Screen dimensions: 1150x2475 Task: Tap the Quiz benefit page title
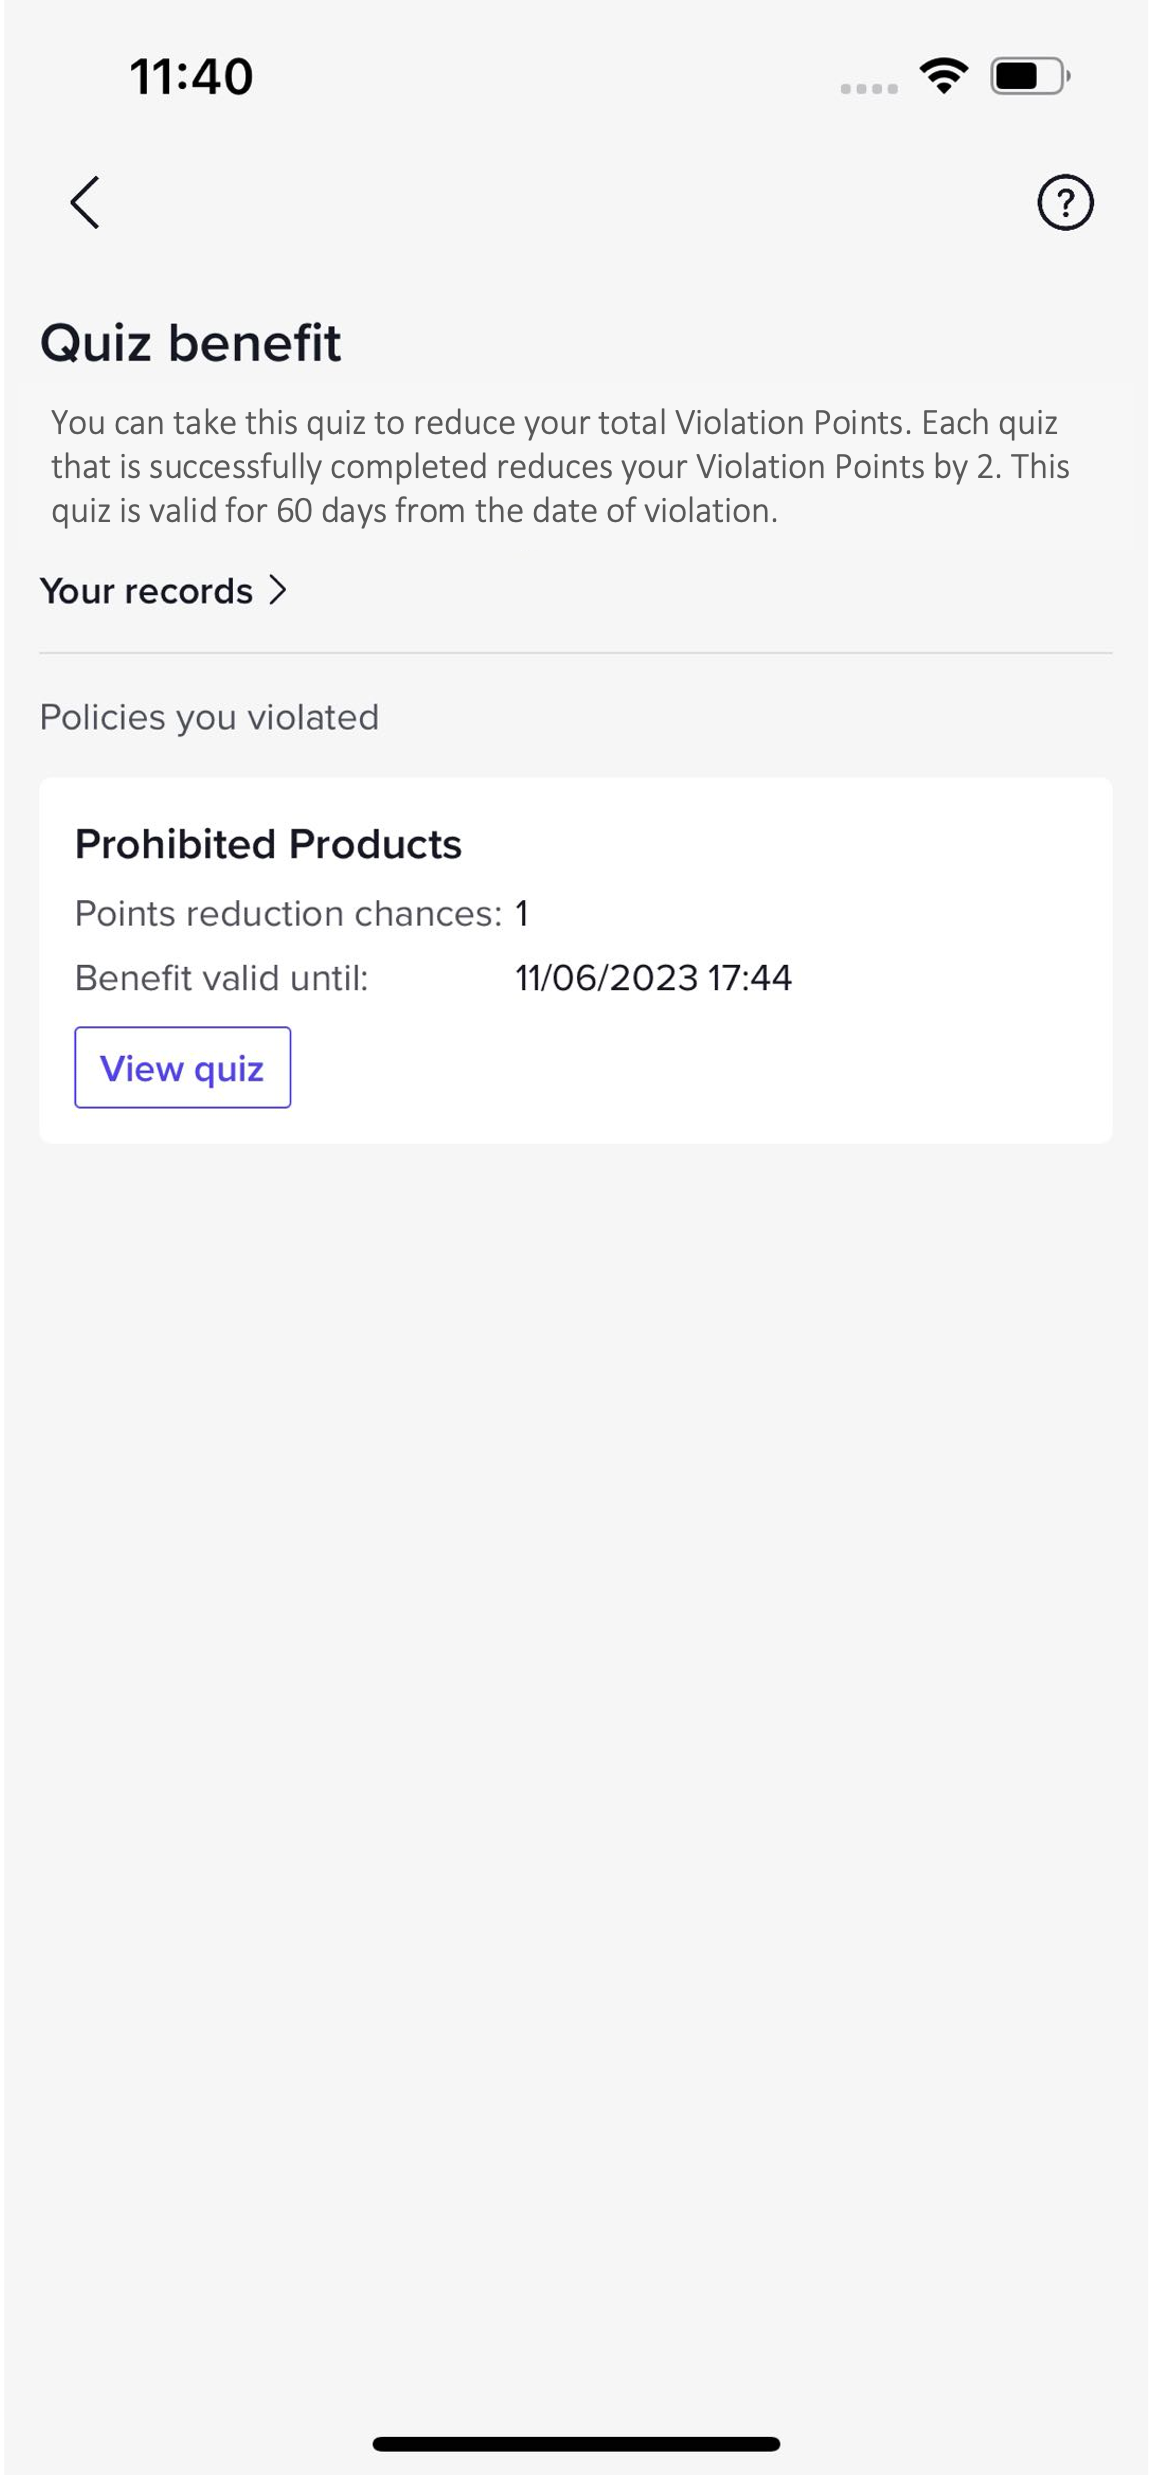(x=190, y=343)
